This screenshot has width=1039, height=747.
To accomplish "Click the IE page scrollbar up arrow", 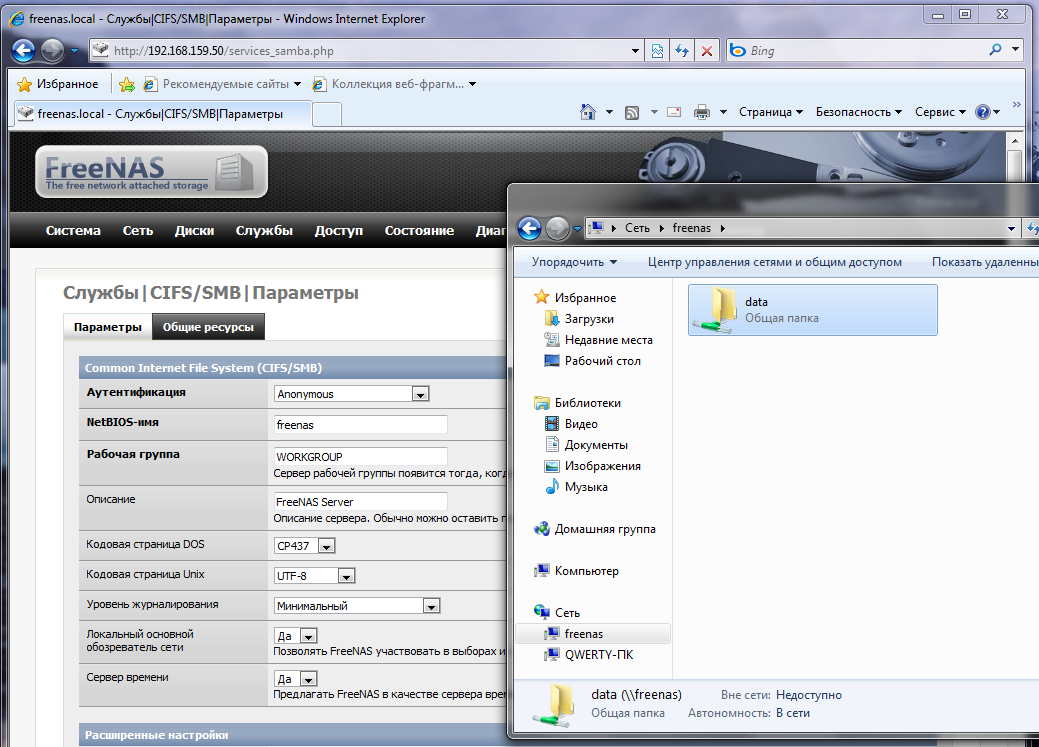I will pos(1014,141).
